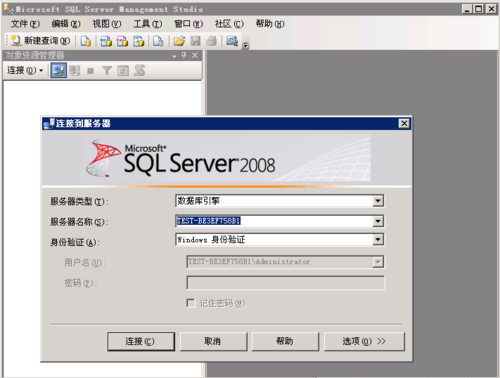Expand the 服务器名称 dropdown arrow

[x=378, y=221]
